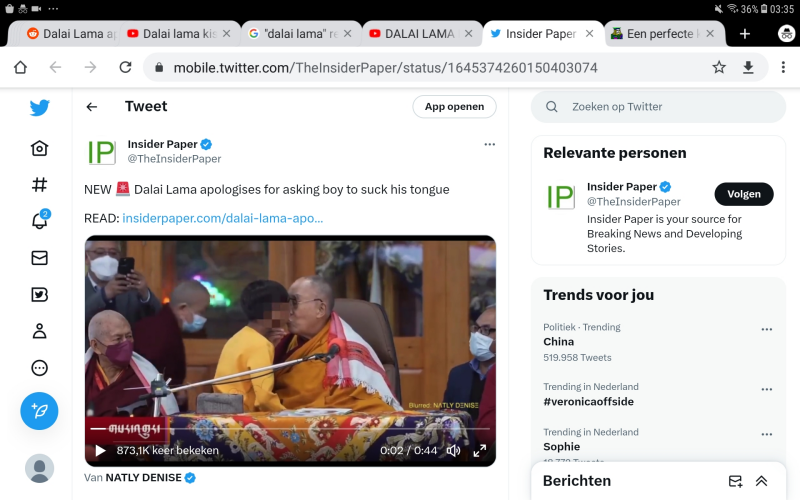Compose a new tweet button
800x500 pixels.
coord(39,411)
